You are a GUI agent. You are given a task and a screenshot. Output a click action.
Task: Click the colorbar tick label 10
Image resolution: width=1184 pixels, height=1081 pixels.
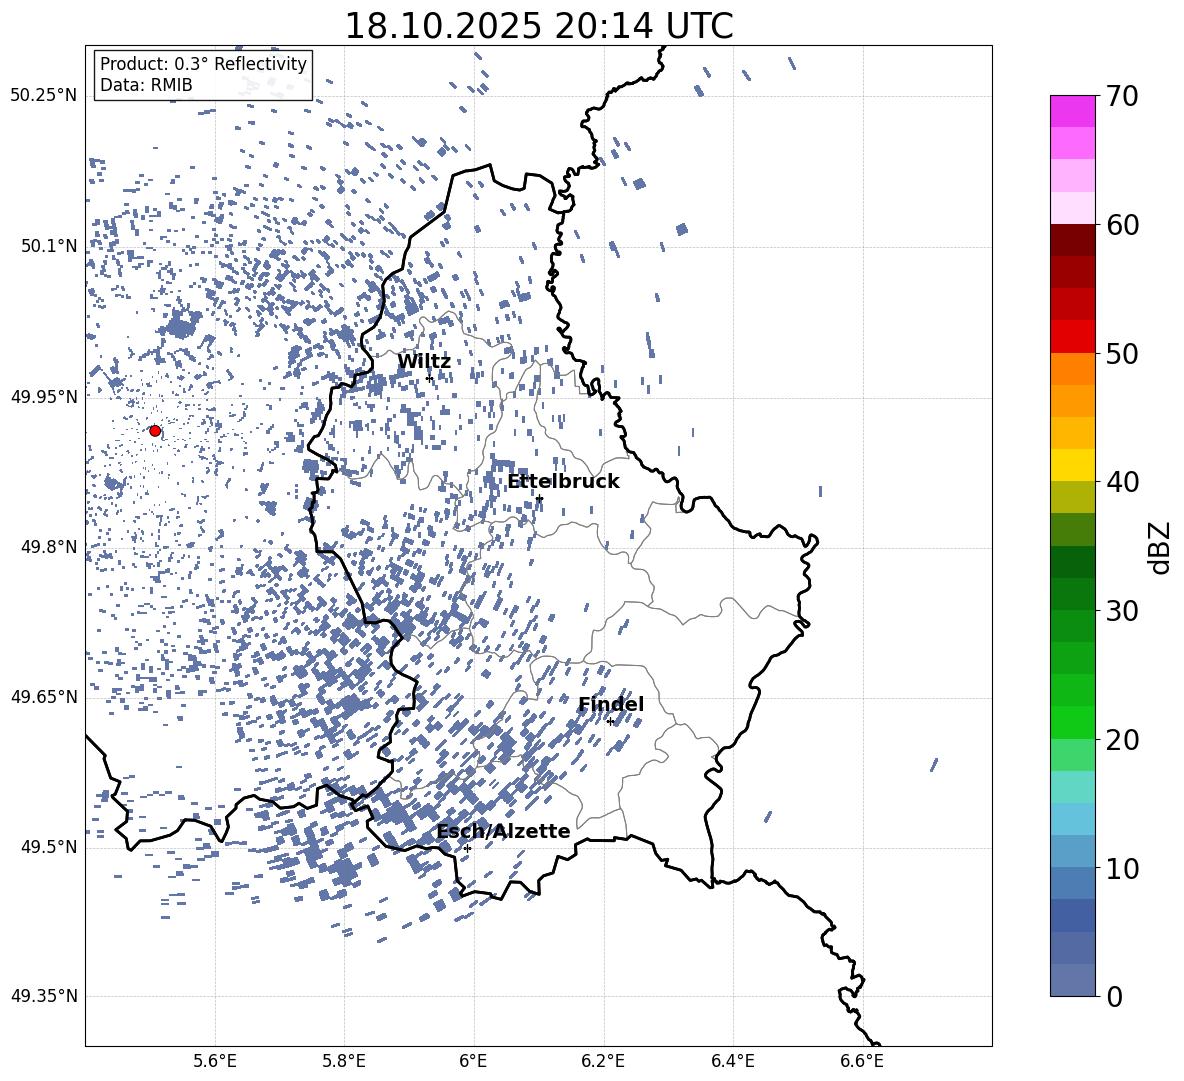pyautogui.click(x=1122, y=868)
